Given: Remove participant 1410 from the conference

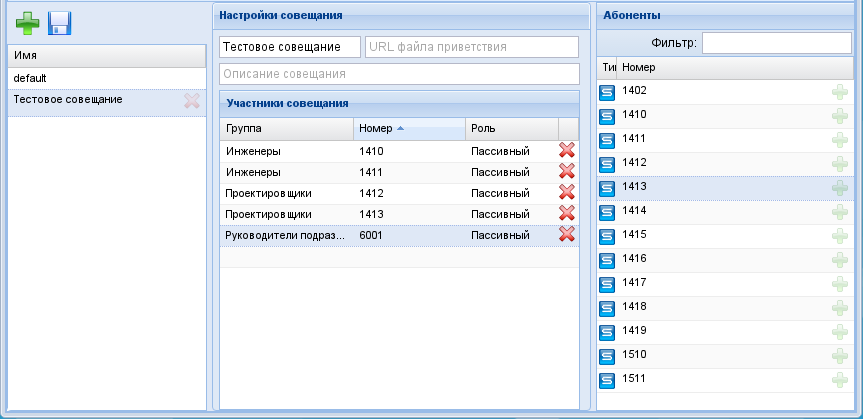Looking at the screenshot, I should (567, 150).
